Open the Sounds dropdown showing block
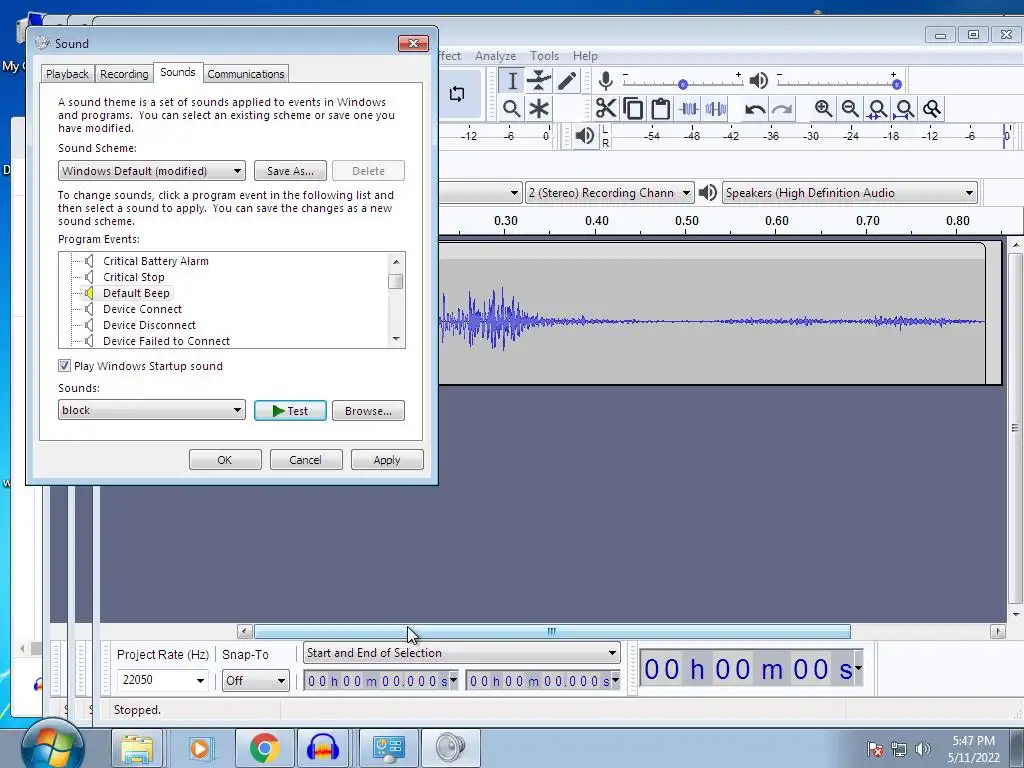 (x=152, y=410)
